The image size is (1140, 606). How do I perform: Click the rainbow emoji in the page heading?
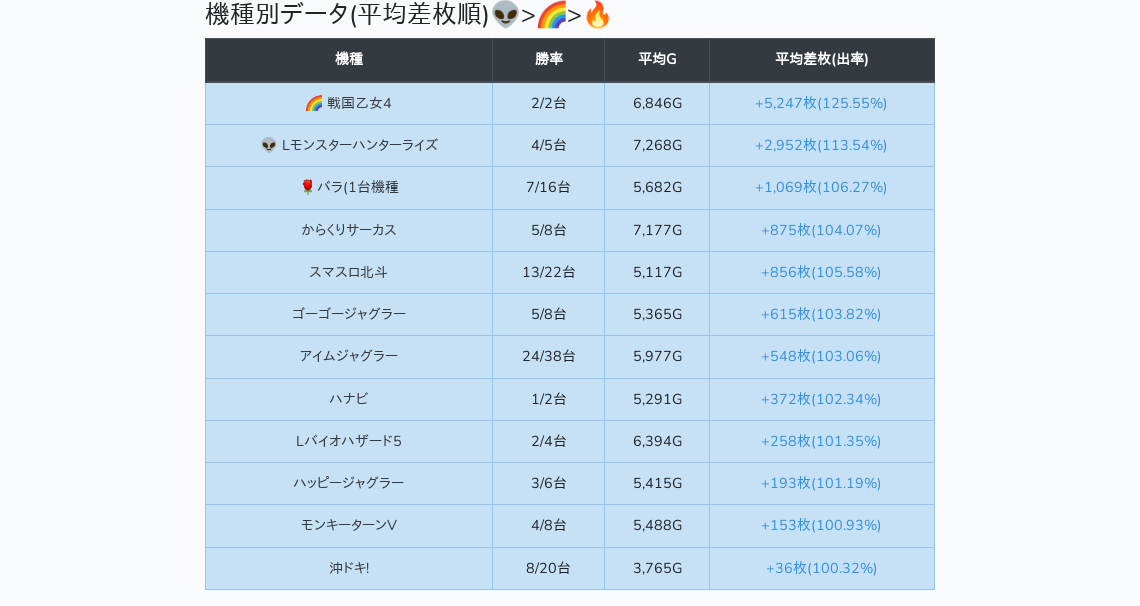click(x=551, y=15)
